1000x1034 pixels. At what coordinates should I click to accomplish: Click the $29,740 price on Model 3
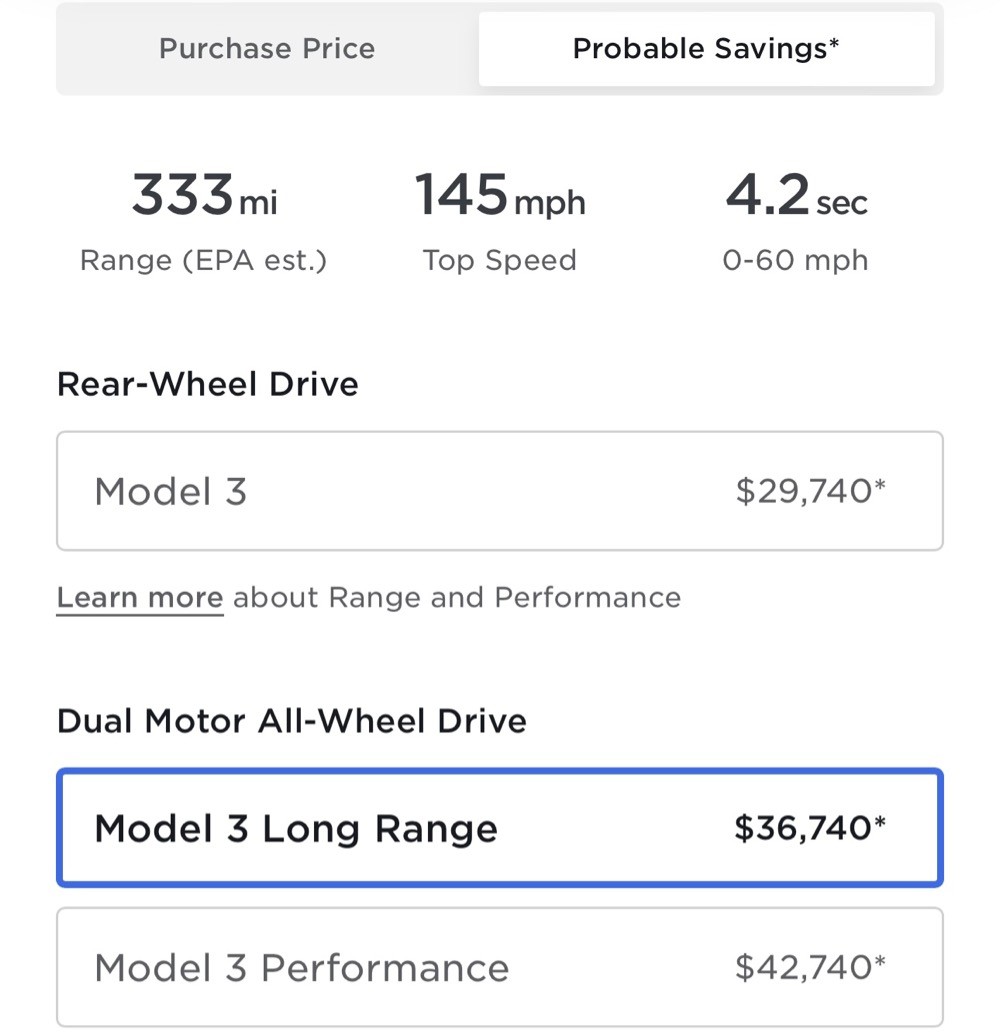[x=804, y=491]
